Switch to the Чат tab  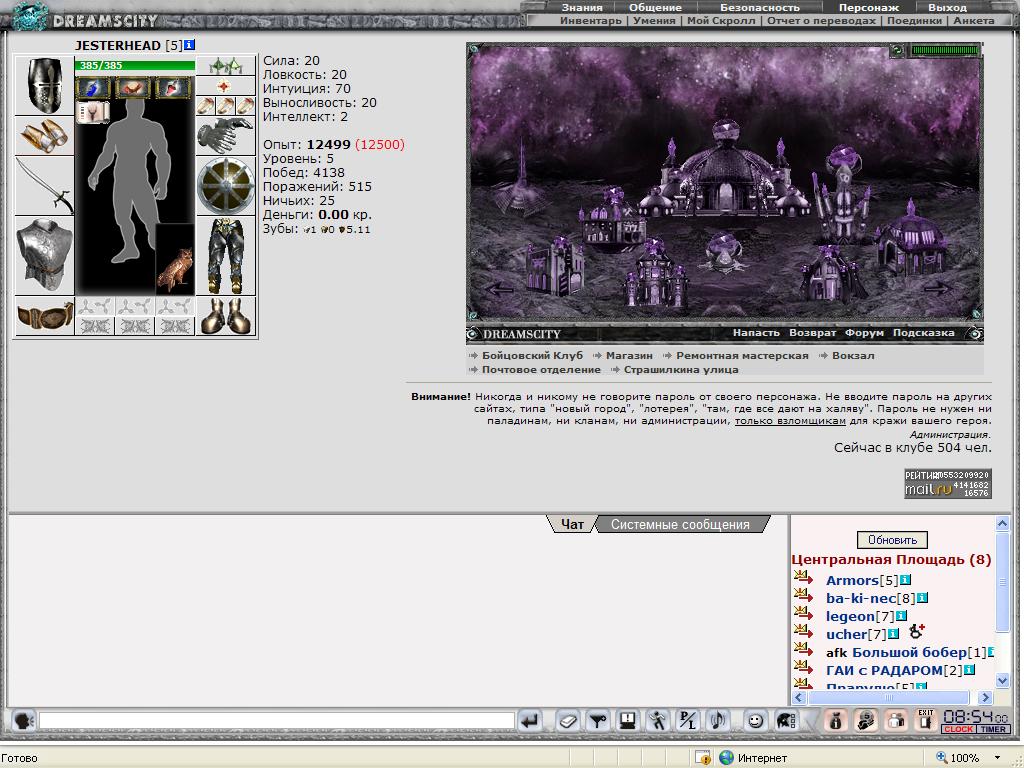pyautogui.click(x=572, y=524)
